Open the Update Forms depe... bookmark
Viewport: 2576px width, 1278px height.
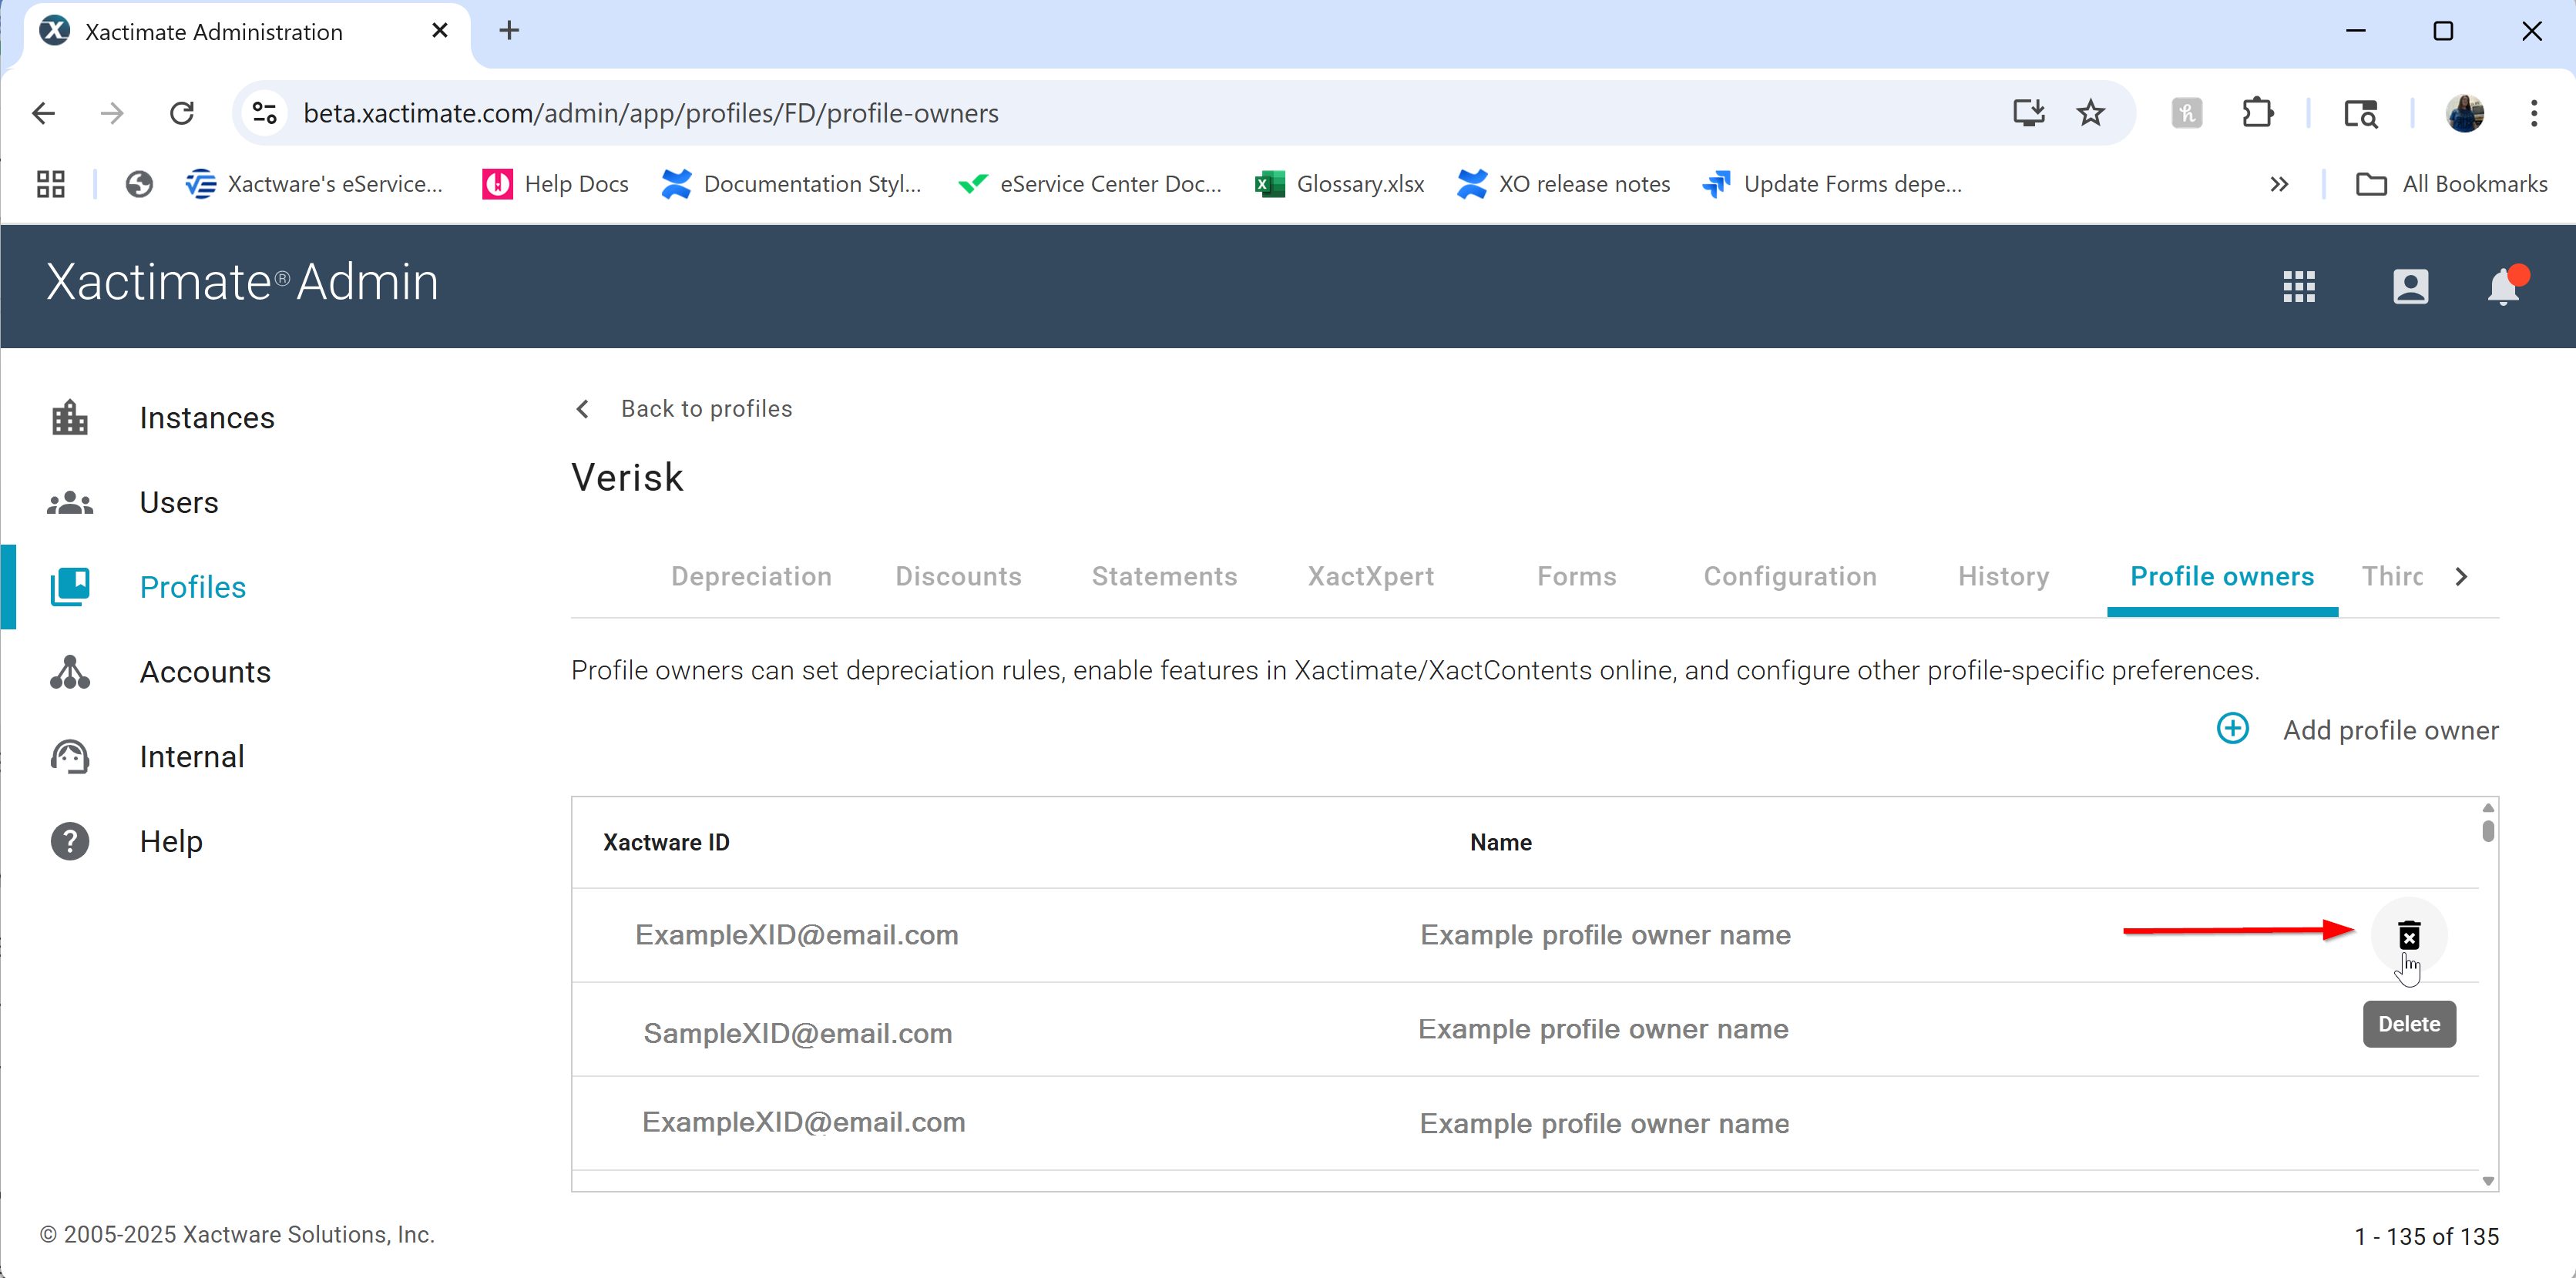pyautogui.click(x=1832, y=184)
